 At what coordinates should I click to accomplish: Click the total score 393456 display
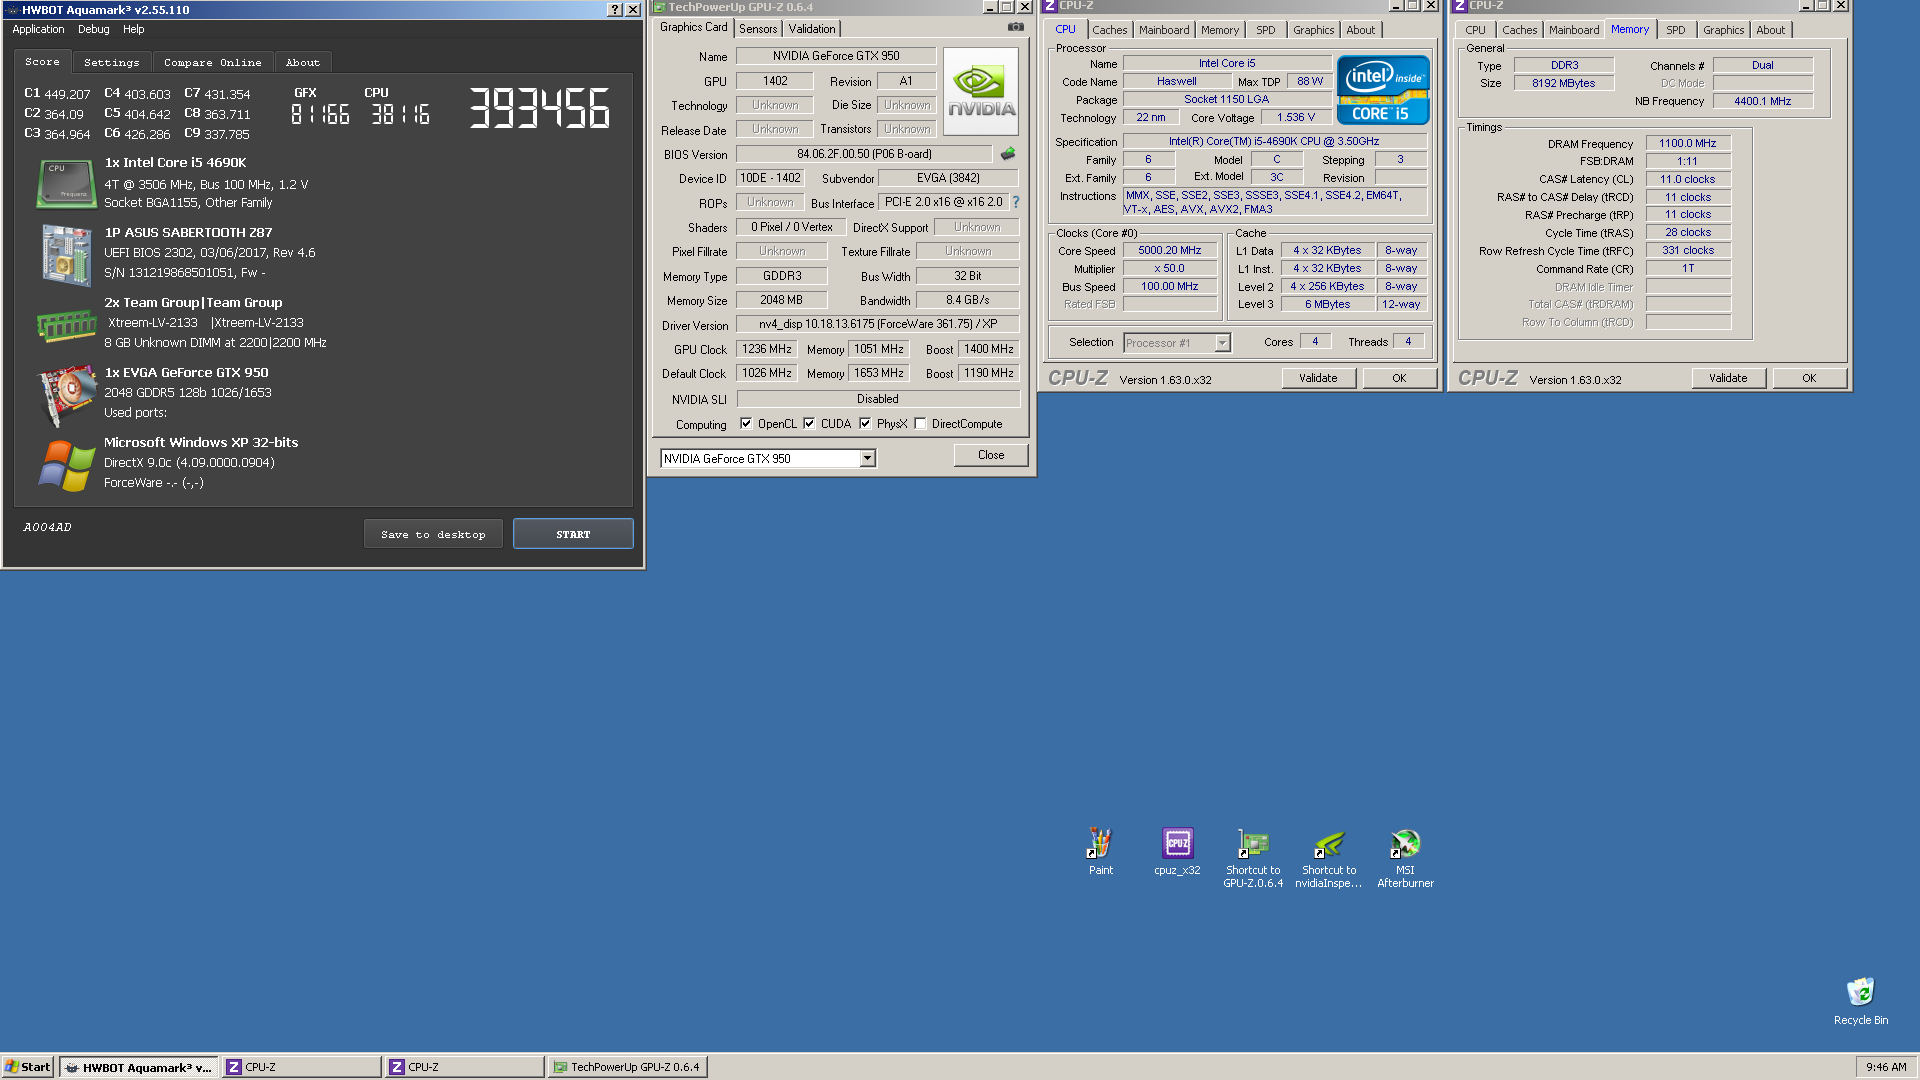540,108
